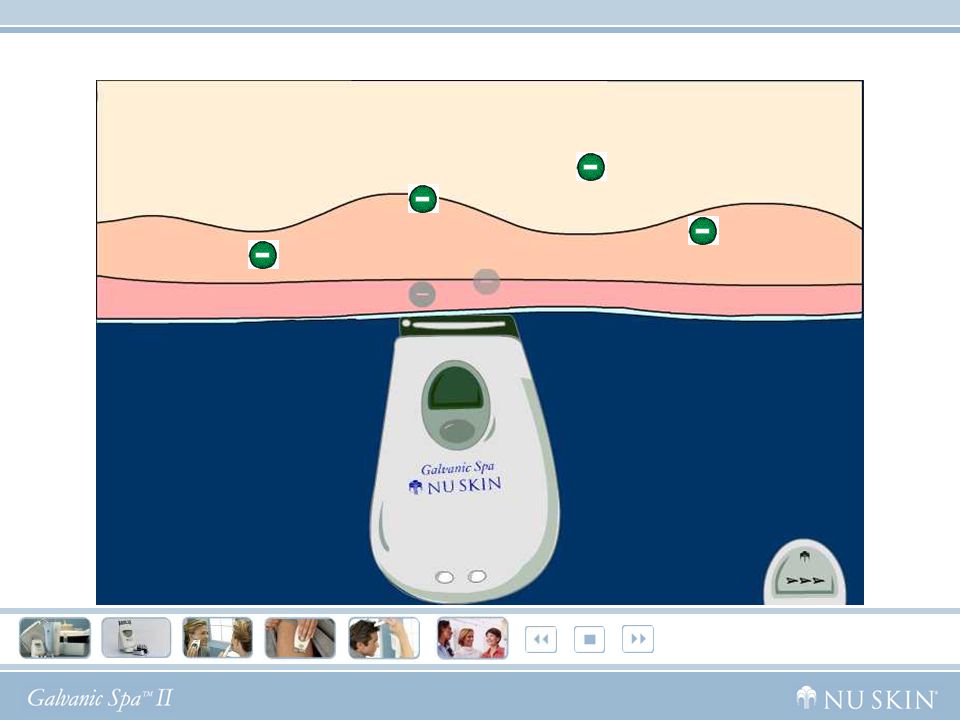Click the small device icon with three arrows
Screen dimensions: 960x720
click(804, 572)
